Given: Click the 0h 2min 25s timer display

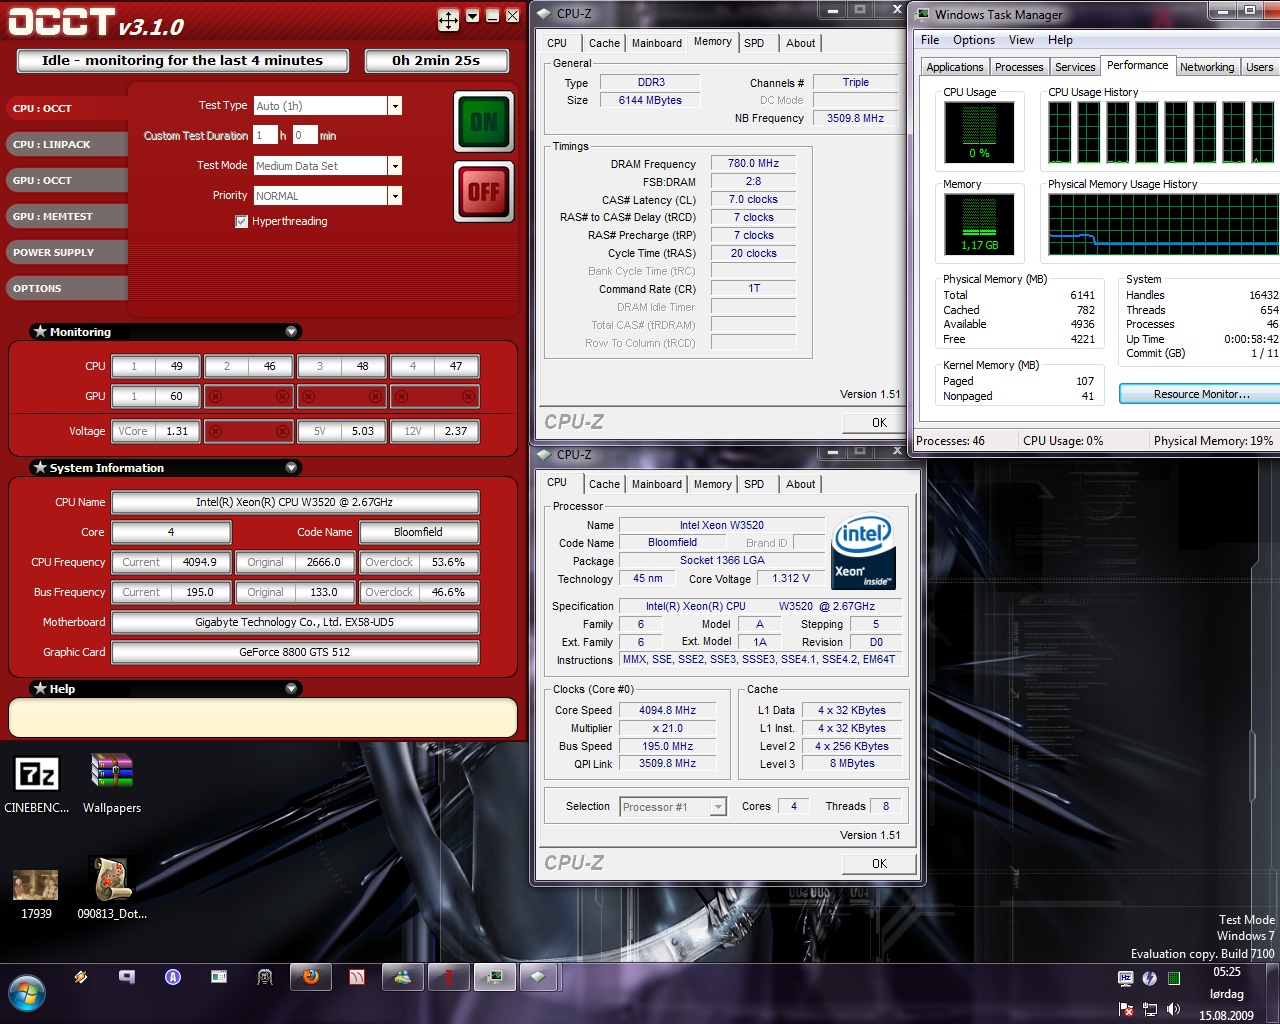Looking at the screenshot, I should (x=436, y=60).
